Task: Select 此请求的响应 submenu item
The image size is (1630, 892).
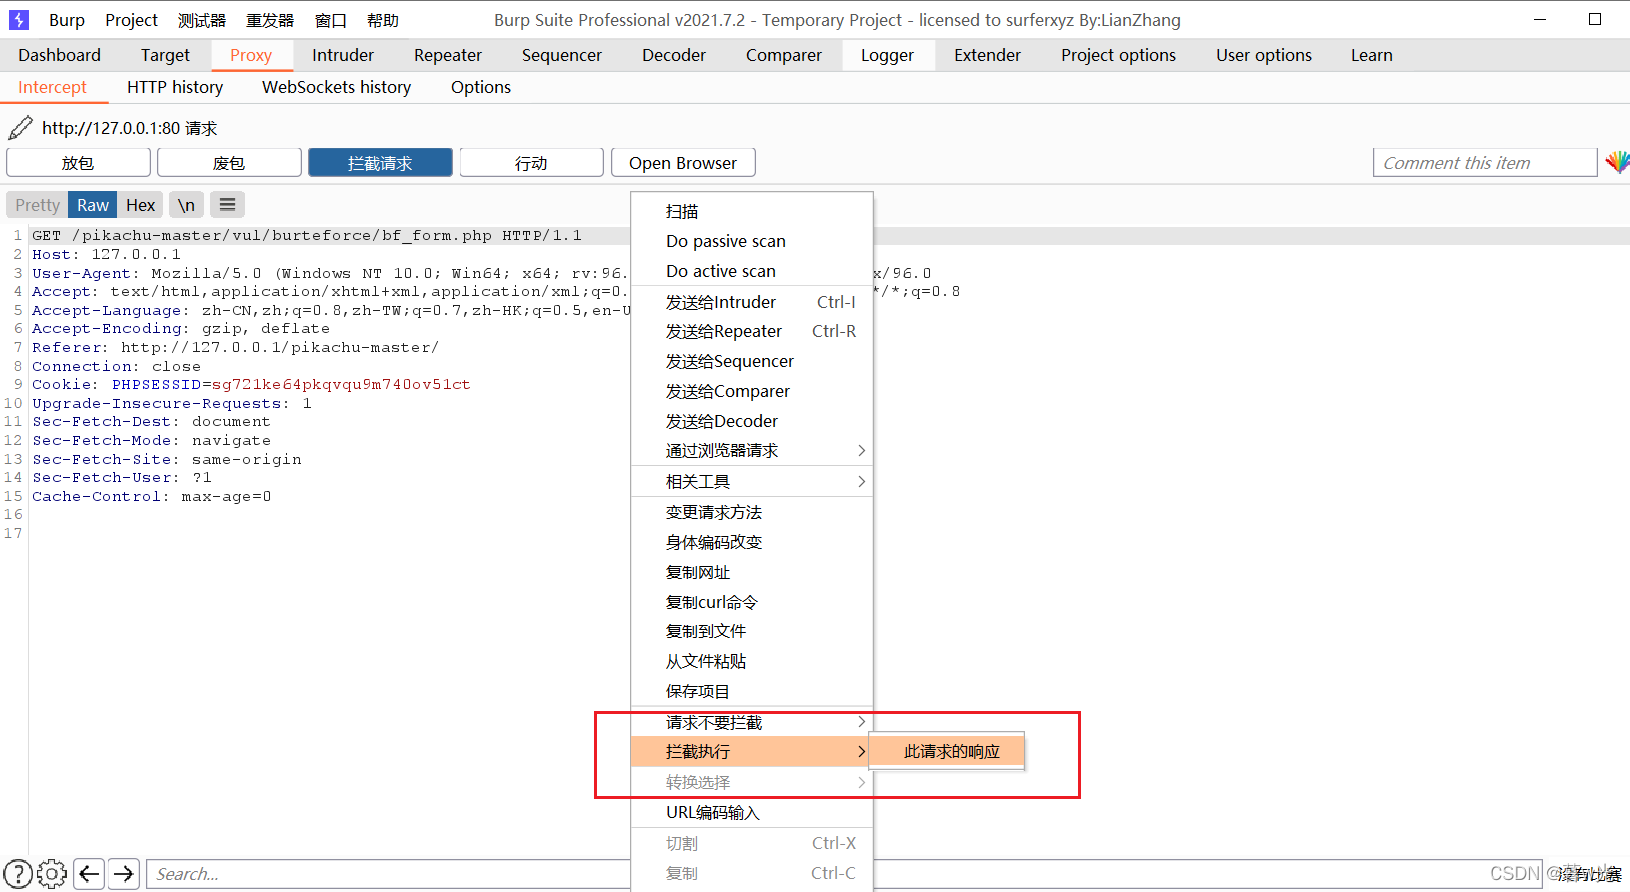Action: pos(947,751)
